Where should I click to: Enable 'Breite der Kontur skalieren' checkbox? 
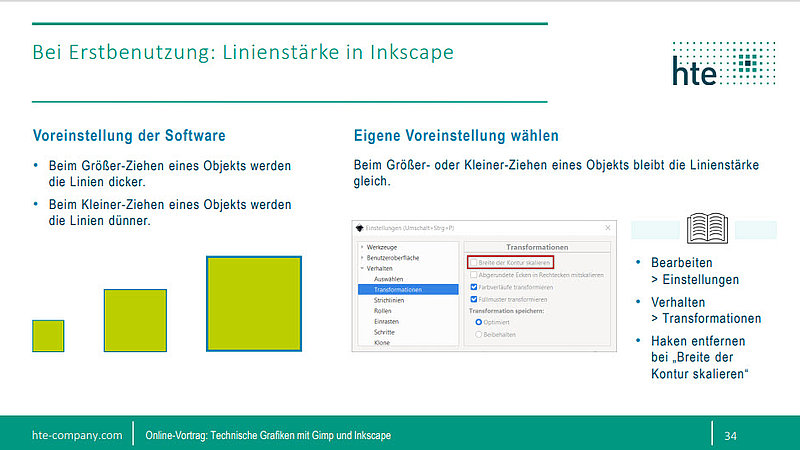click(473, 262)
